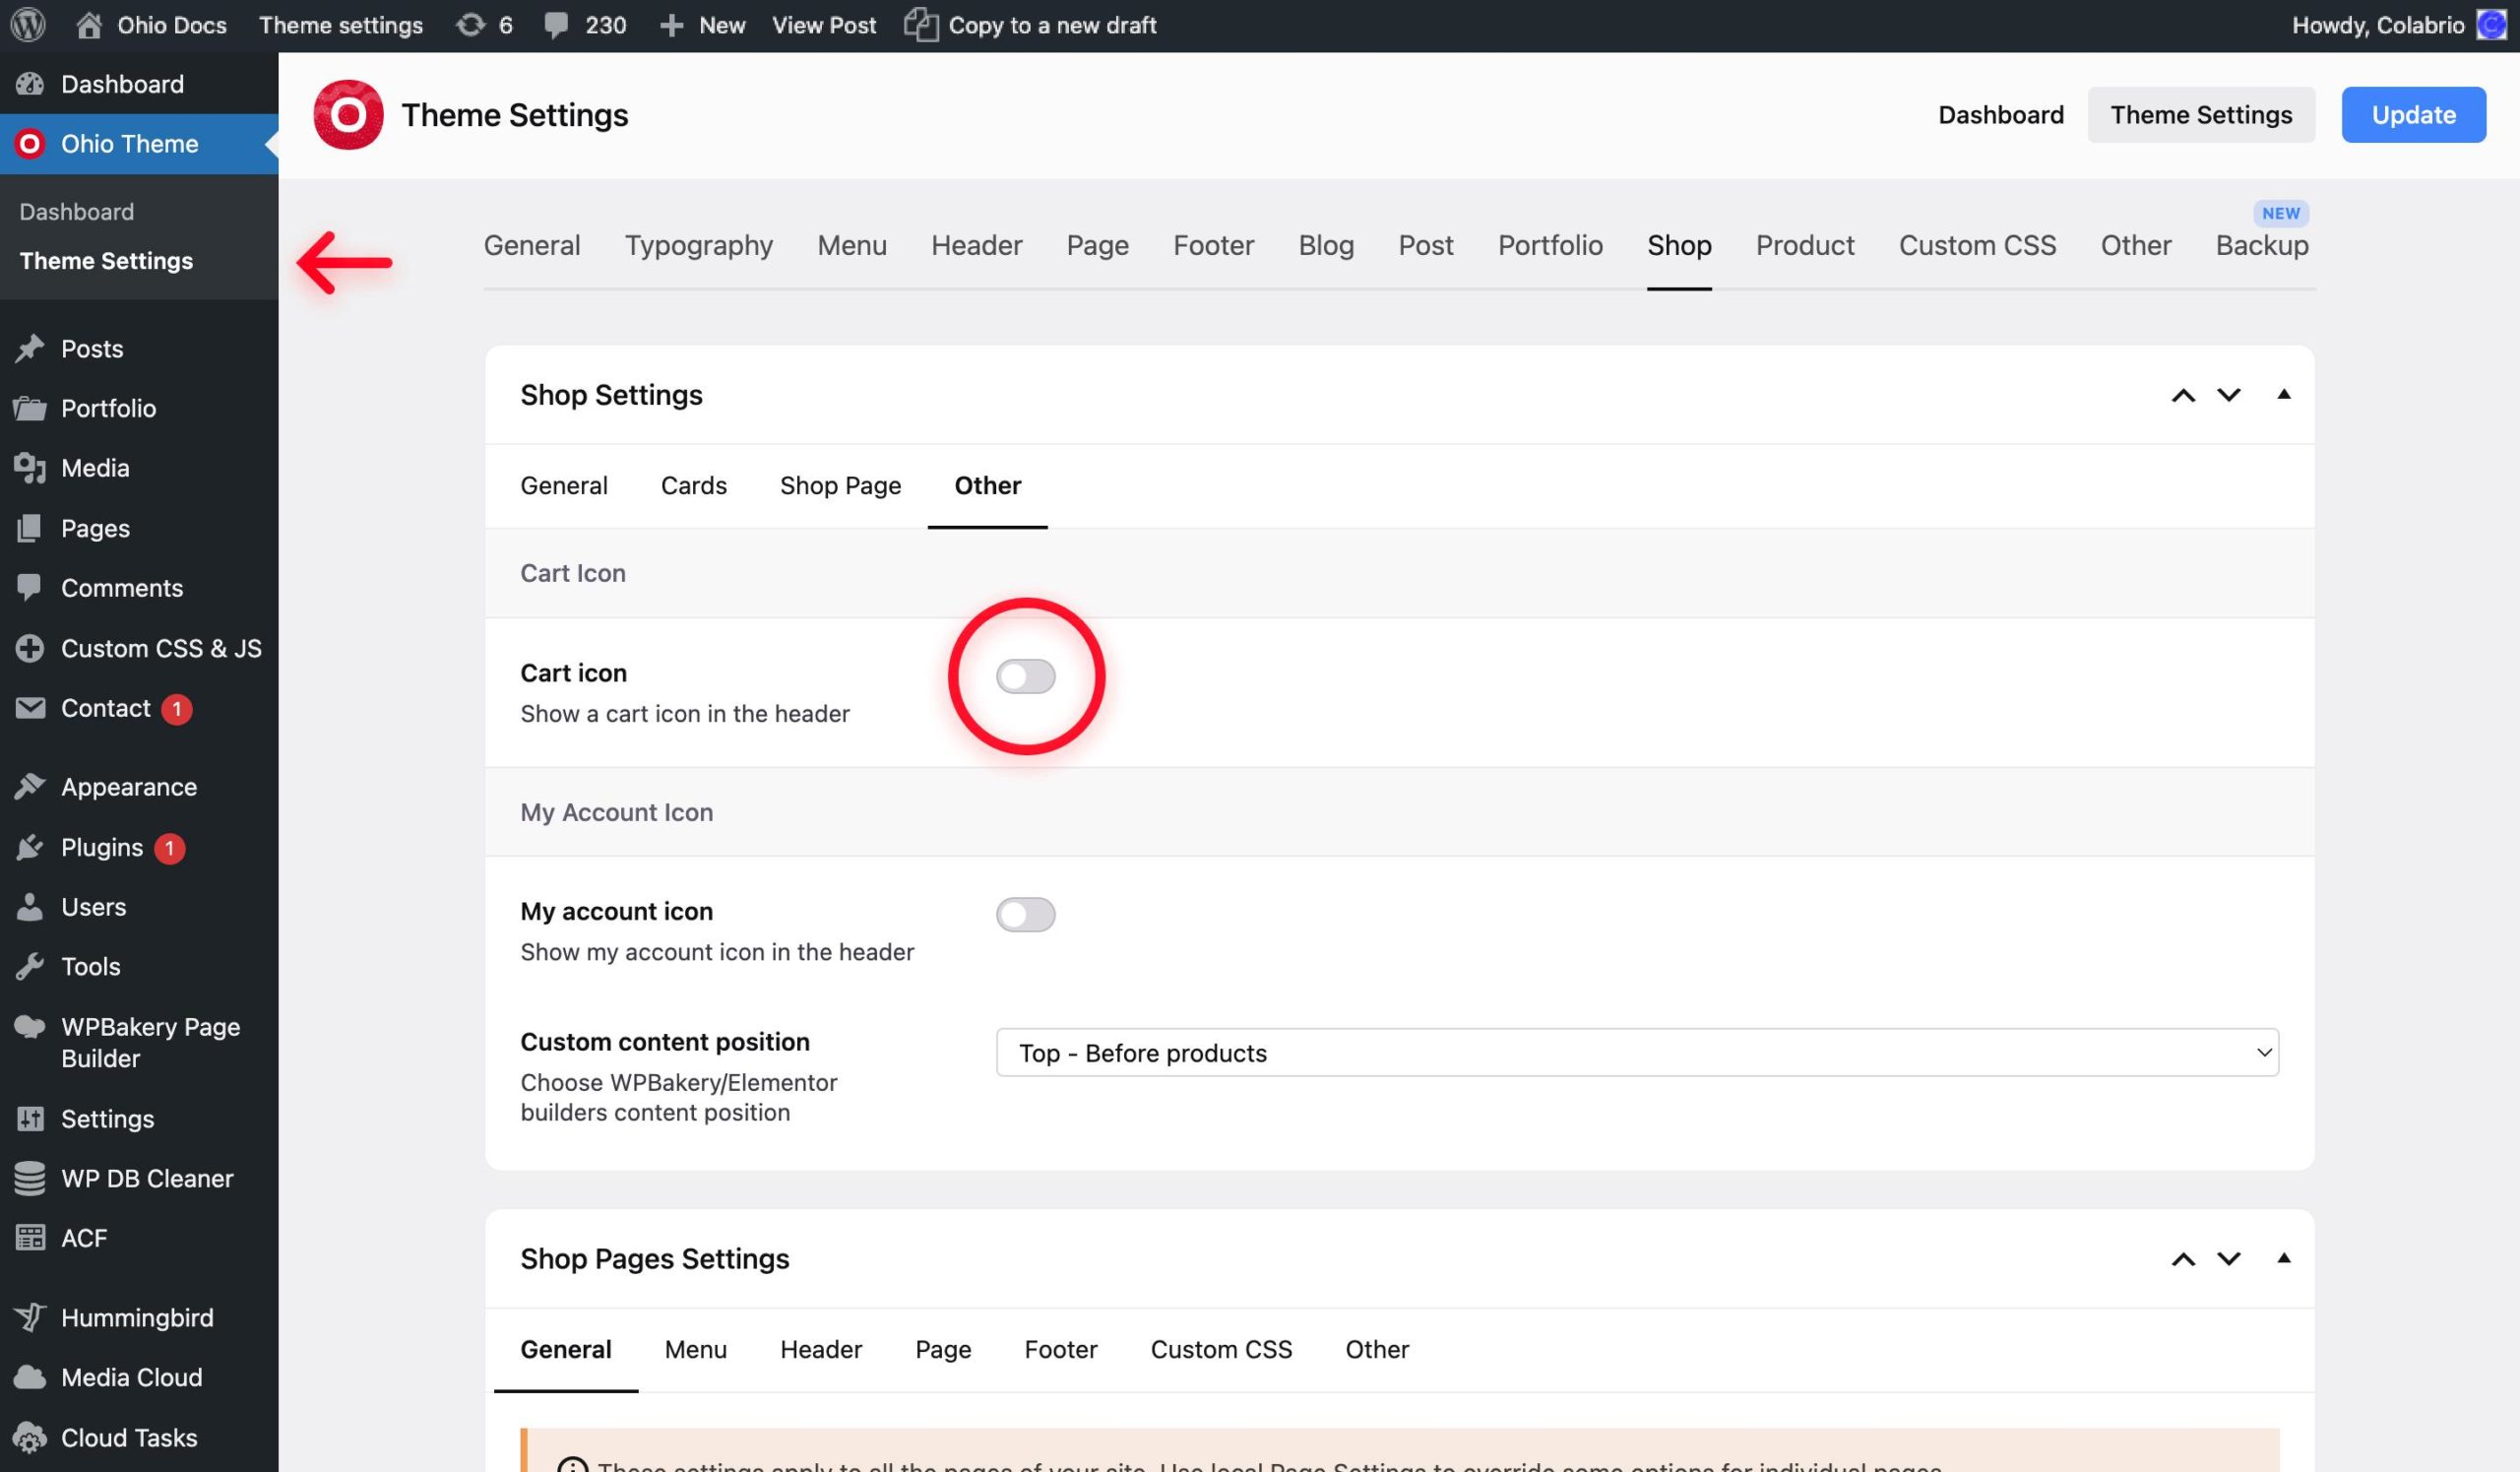Click the Custom CSS & JS plus icon
The image size is (2520, 1472).
click(x=30, y=648)
